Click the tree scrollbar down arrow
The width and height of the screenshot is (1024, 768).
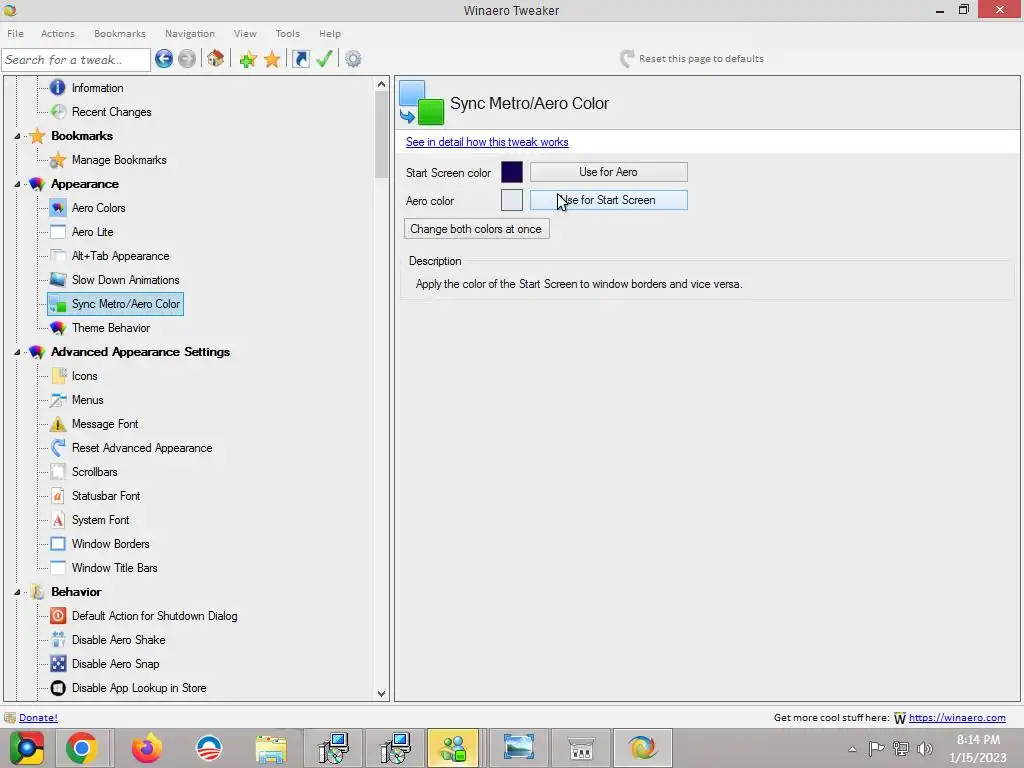(x=381, y=694)
